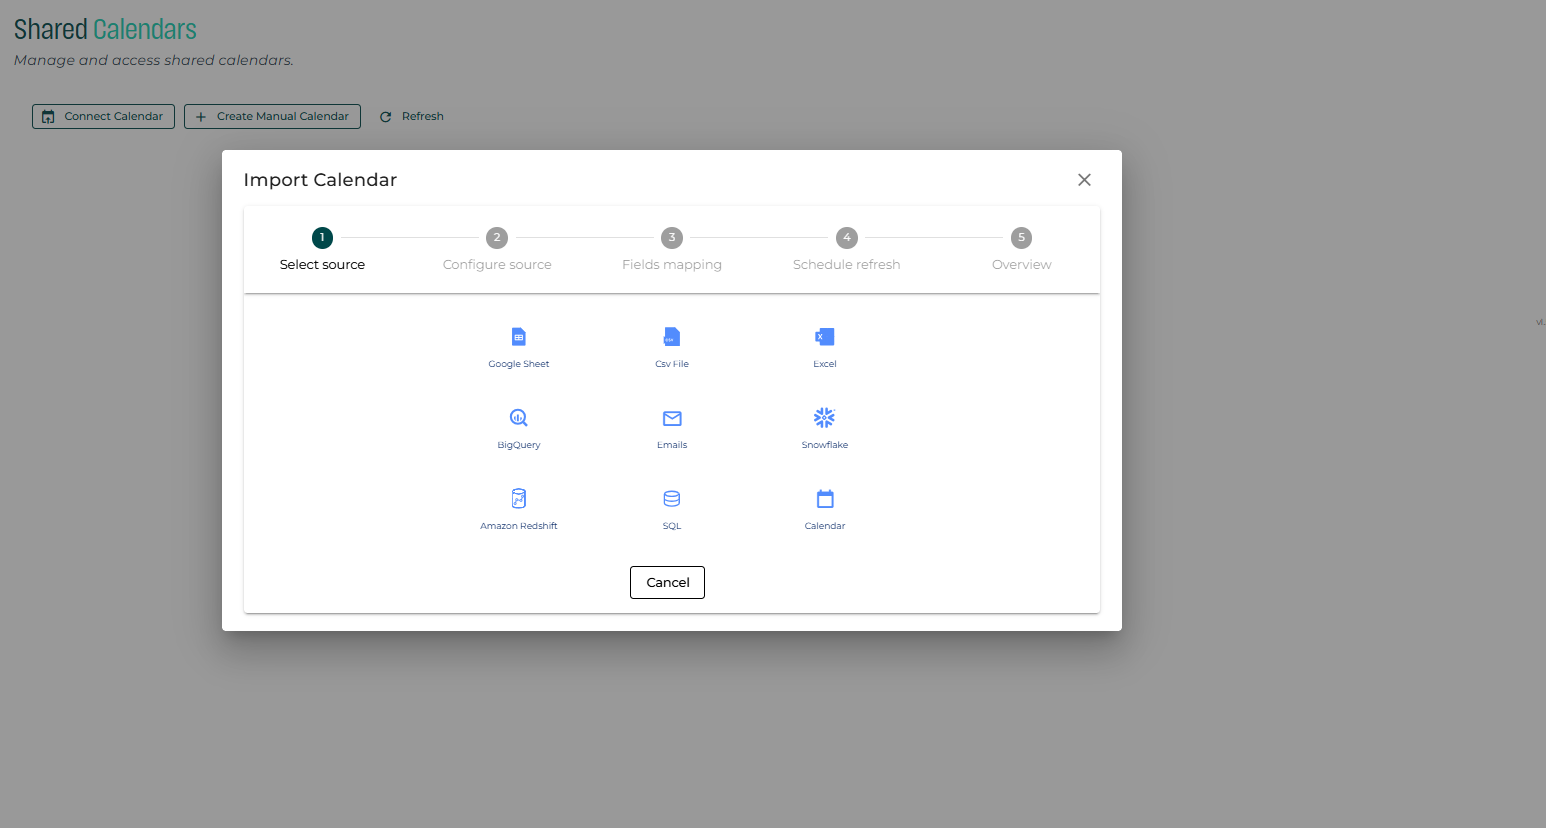Choose the Csv File source icon
The height and width of the screenshot is (828, 1546).
click(671, 337)
